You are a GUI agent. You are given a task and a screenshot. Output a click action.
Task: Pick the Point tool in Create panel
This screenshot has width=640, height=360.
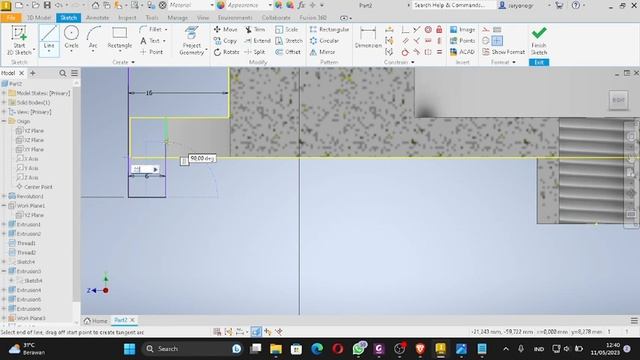[x=151, y=52]
